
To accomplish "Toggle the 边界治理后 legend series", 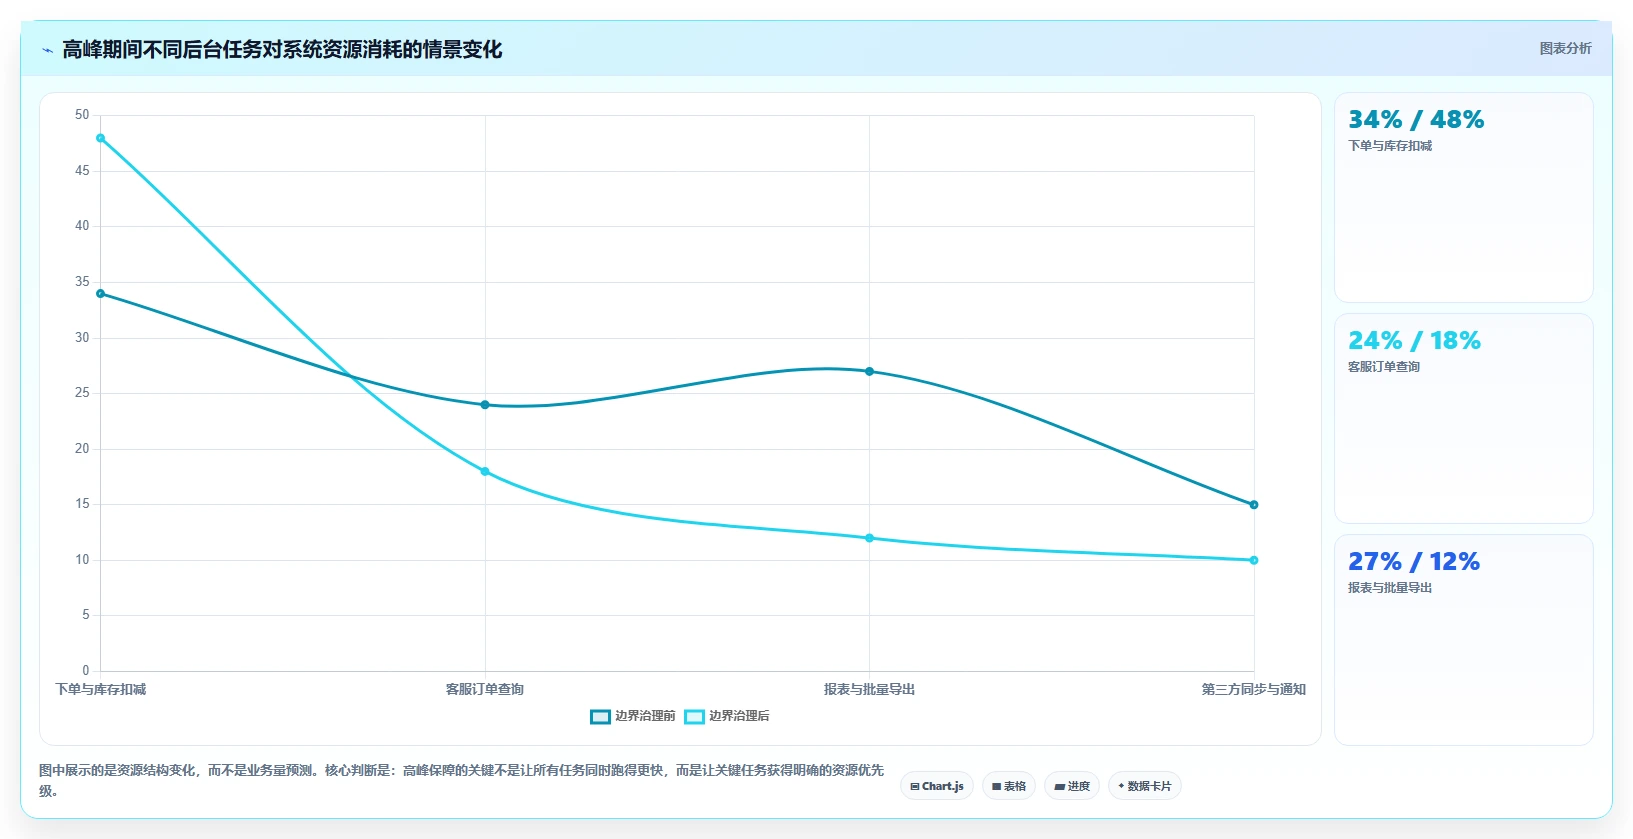I will (x=727, y=716).
